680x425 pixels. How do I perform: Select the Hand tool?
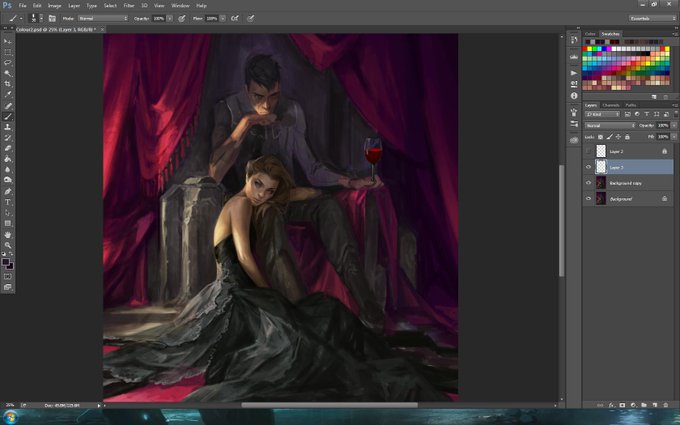point(8,235)
